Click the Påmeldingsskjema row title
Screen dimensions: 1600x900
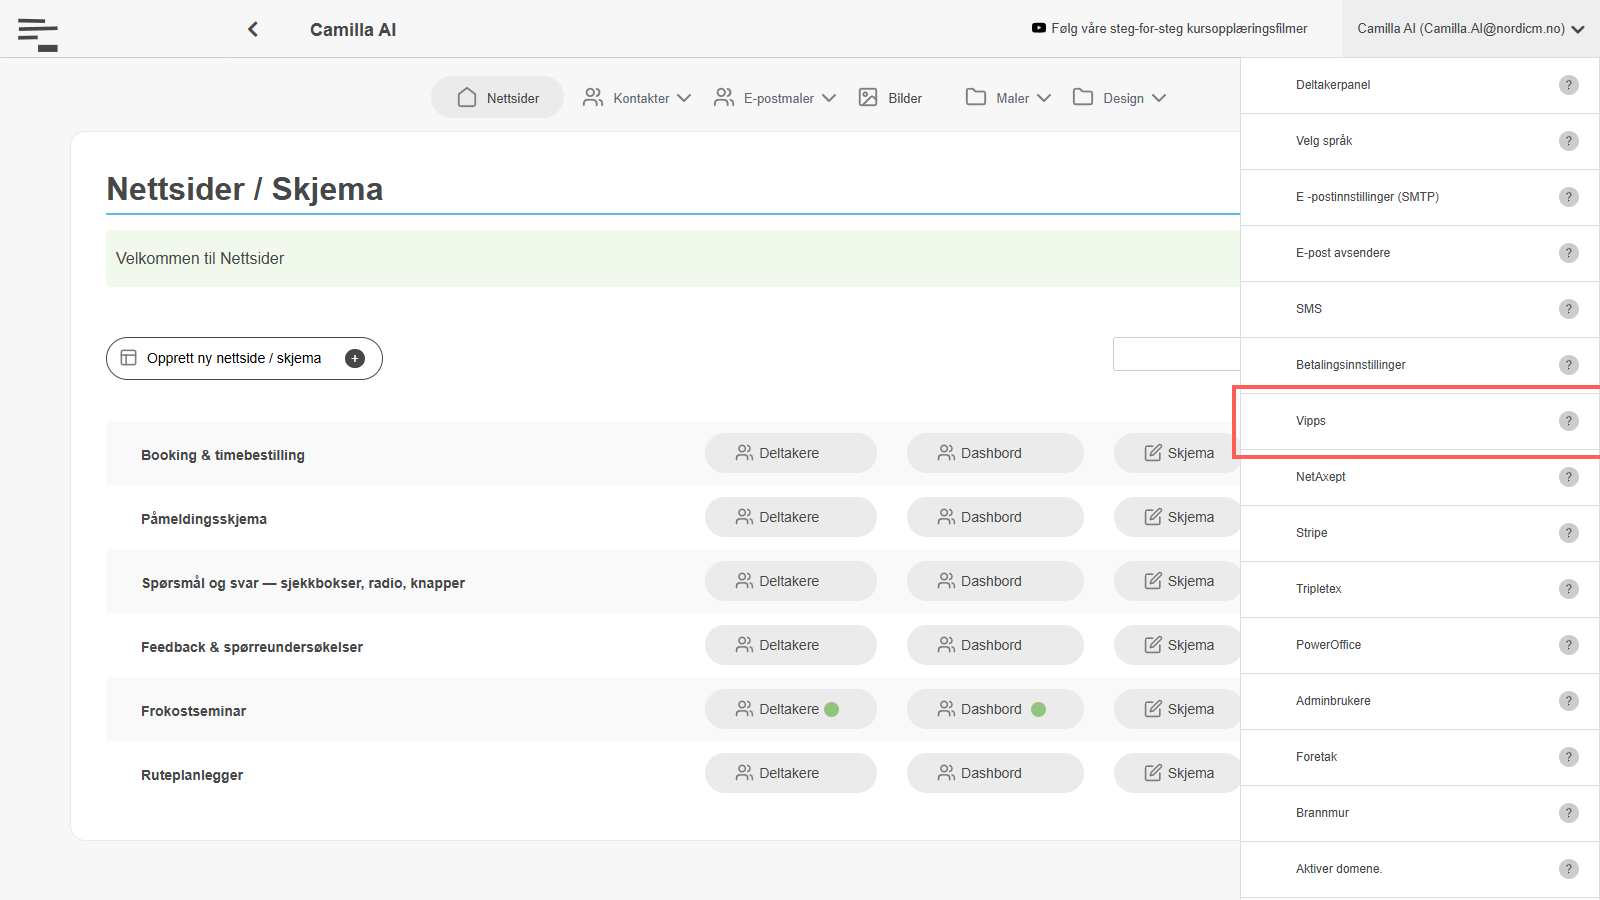tap(204, 519)
